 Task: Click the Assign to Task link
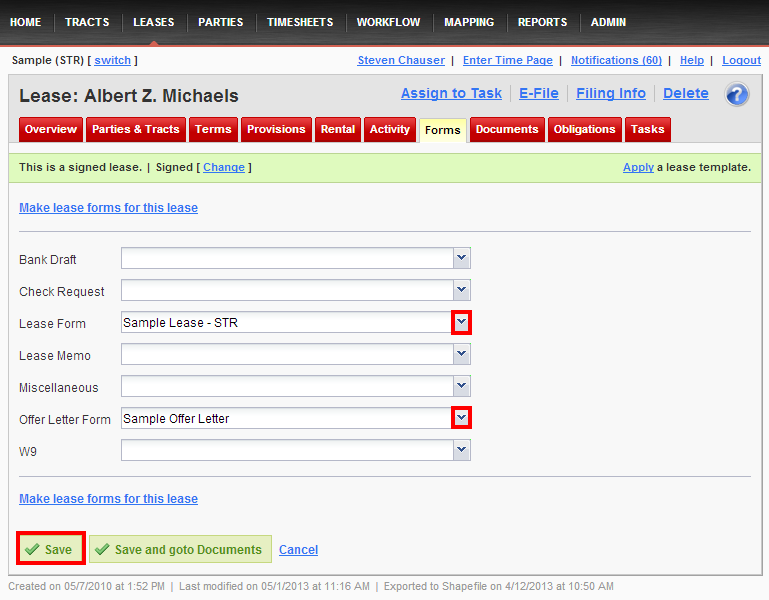click(451, 93)
